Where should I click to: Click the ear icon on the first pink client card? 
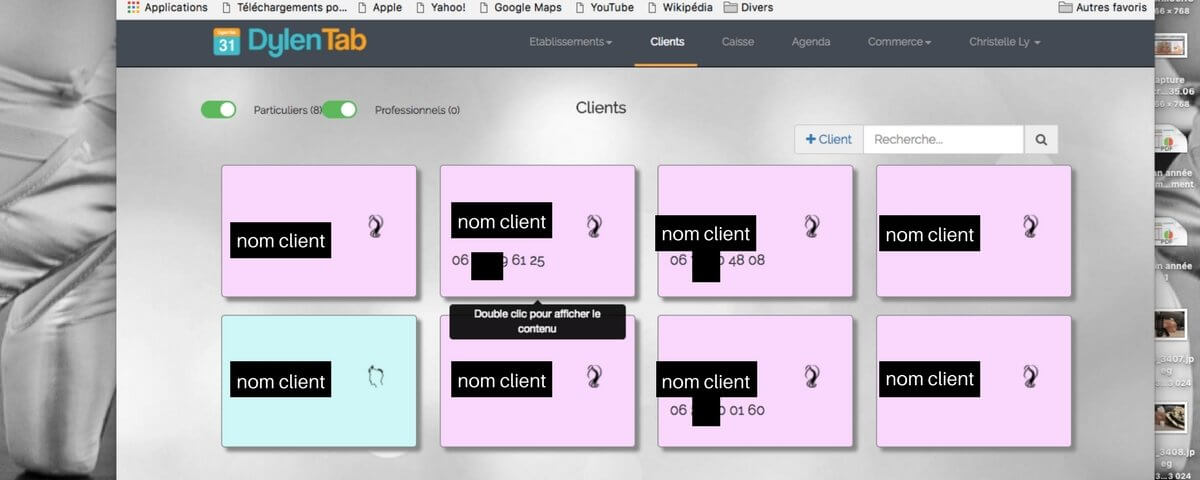pyautogui.click(x=375, y=227)
